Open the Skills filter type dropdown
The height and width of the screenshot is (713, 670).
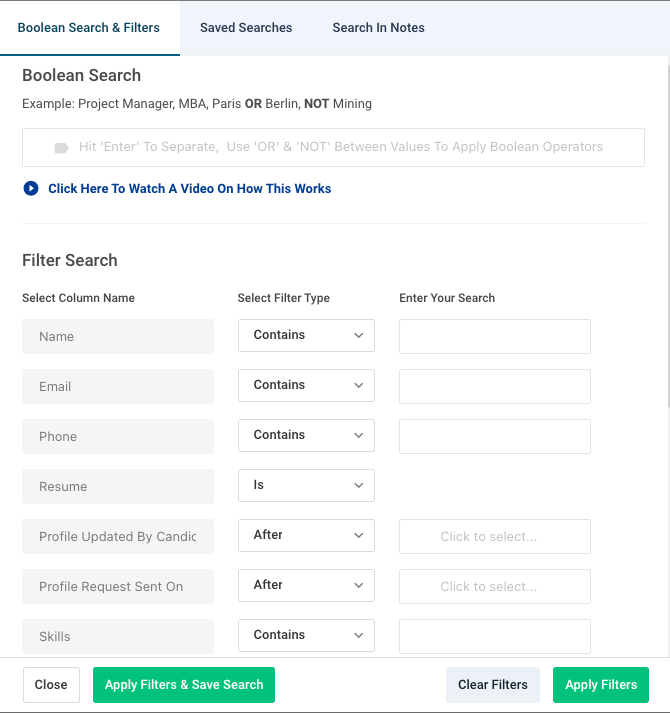(x=306, y=636)
